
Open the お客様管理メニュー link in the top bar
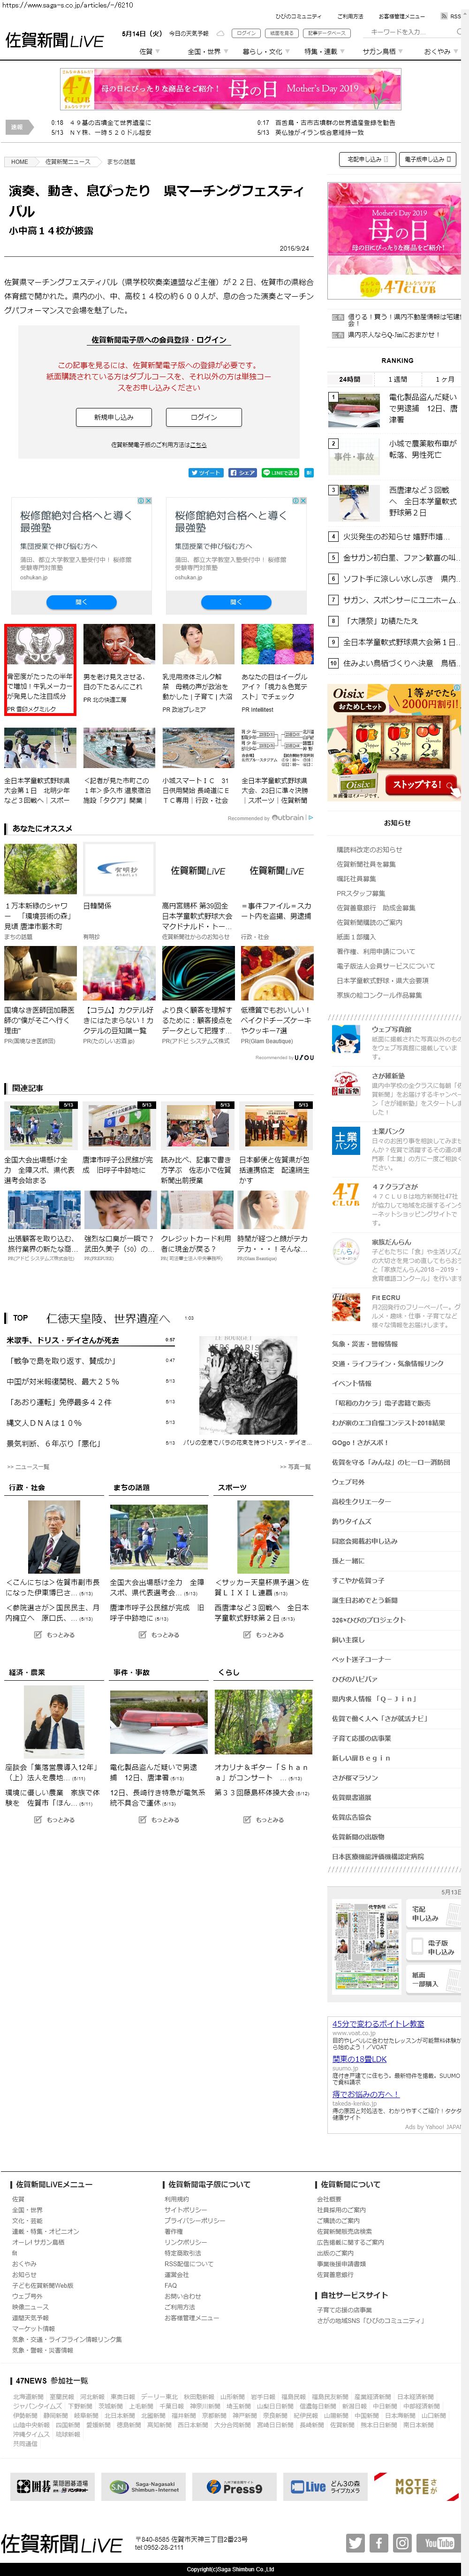401,16
